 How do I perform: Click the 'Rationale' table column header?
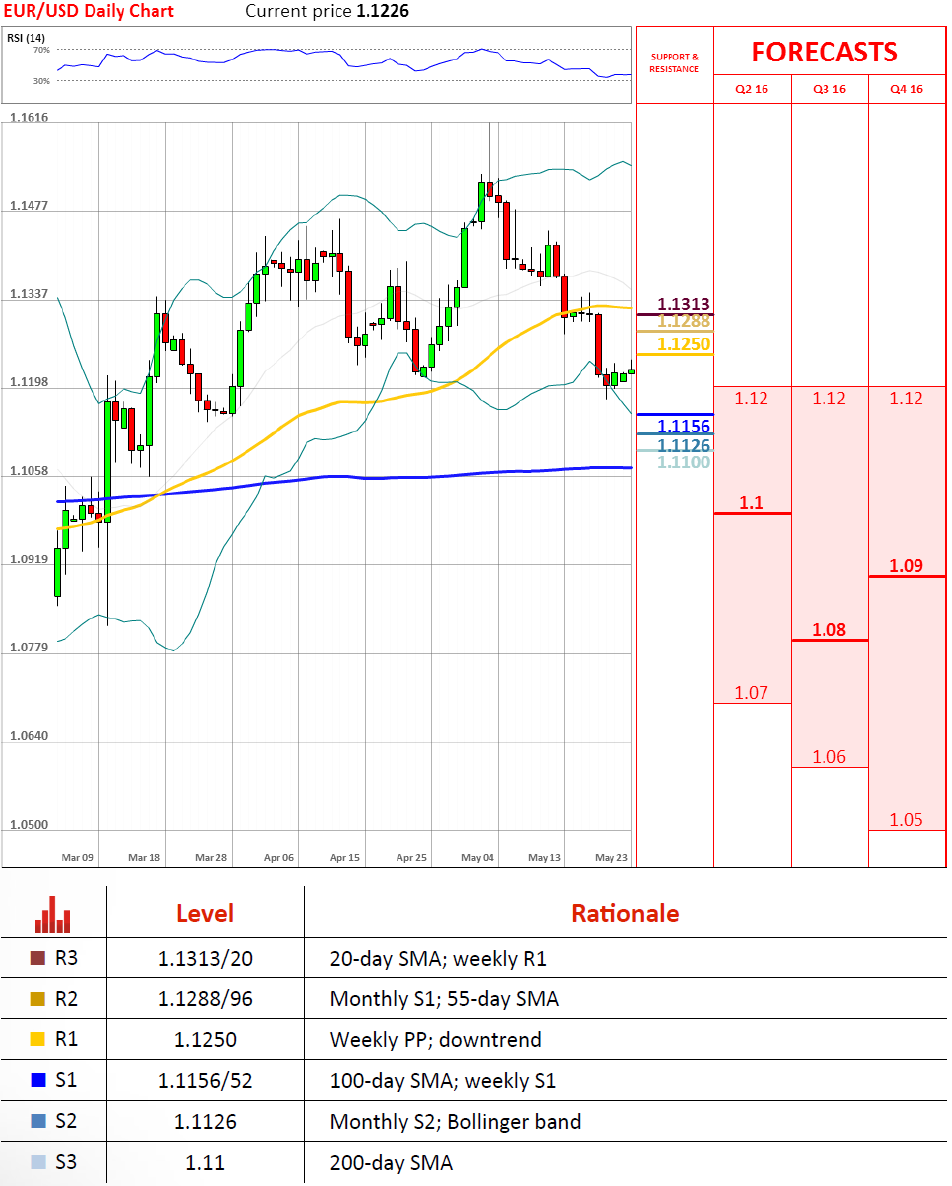tap(625, 914)
